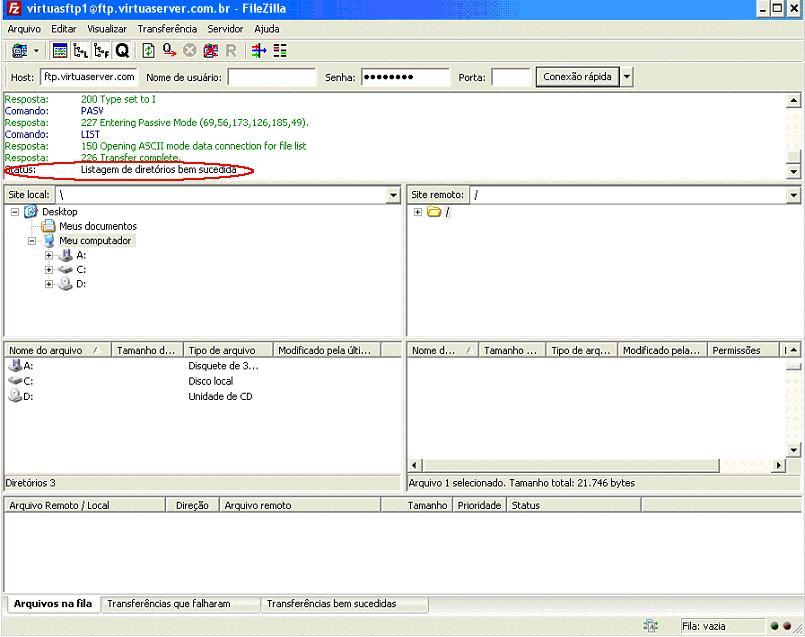The width and height of the screenshot is (805, 637).
Task: Open the Ajuda menu
Action: tap(267, 29)
